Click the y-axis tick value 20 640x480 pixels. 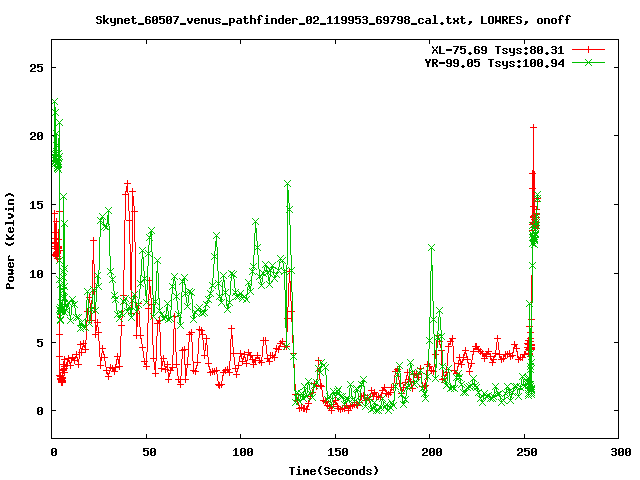click(x=36, y=136)
